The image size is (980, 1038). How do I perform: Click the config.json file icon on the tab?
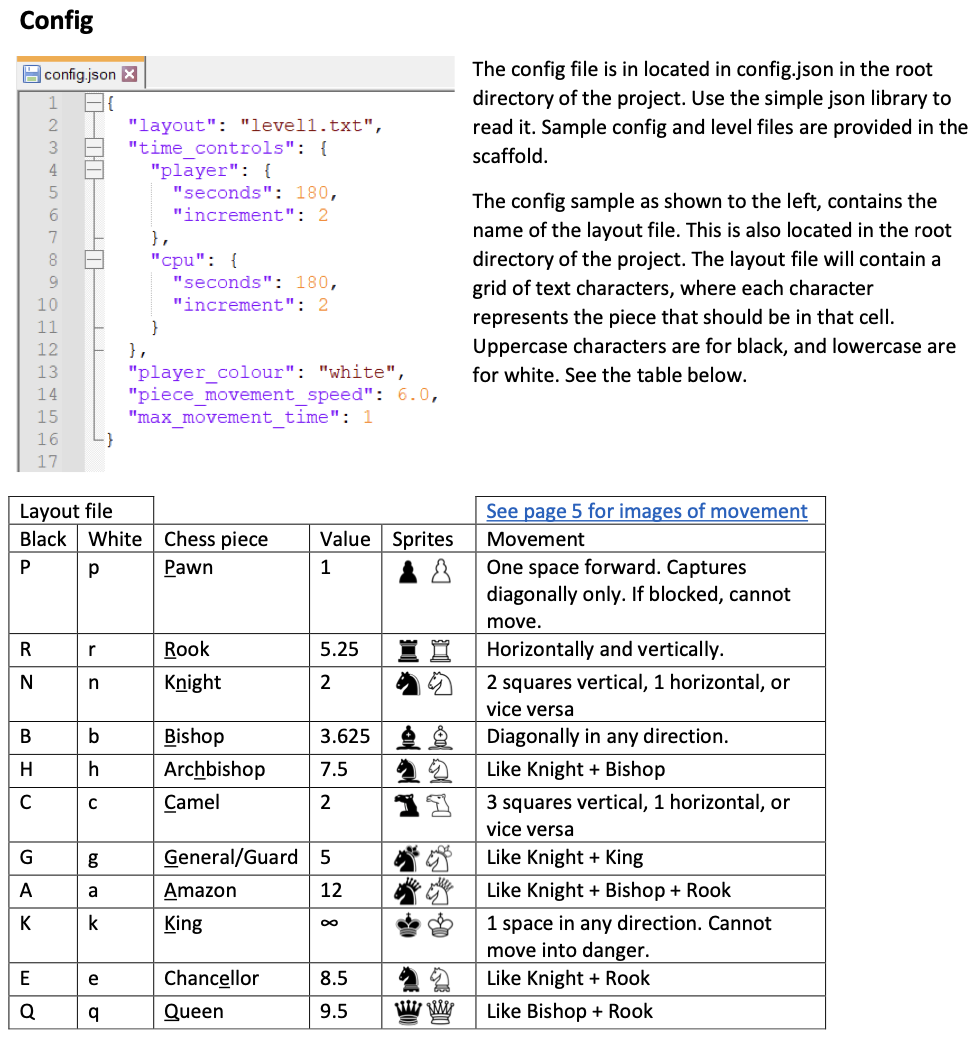tap(33, 73)
